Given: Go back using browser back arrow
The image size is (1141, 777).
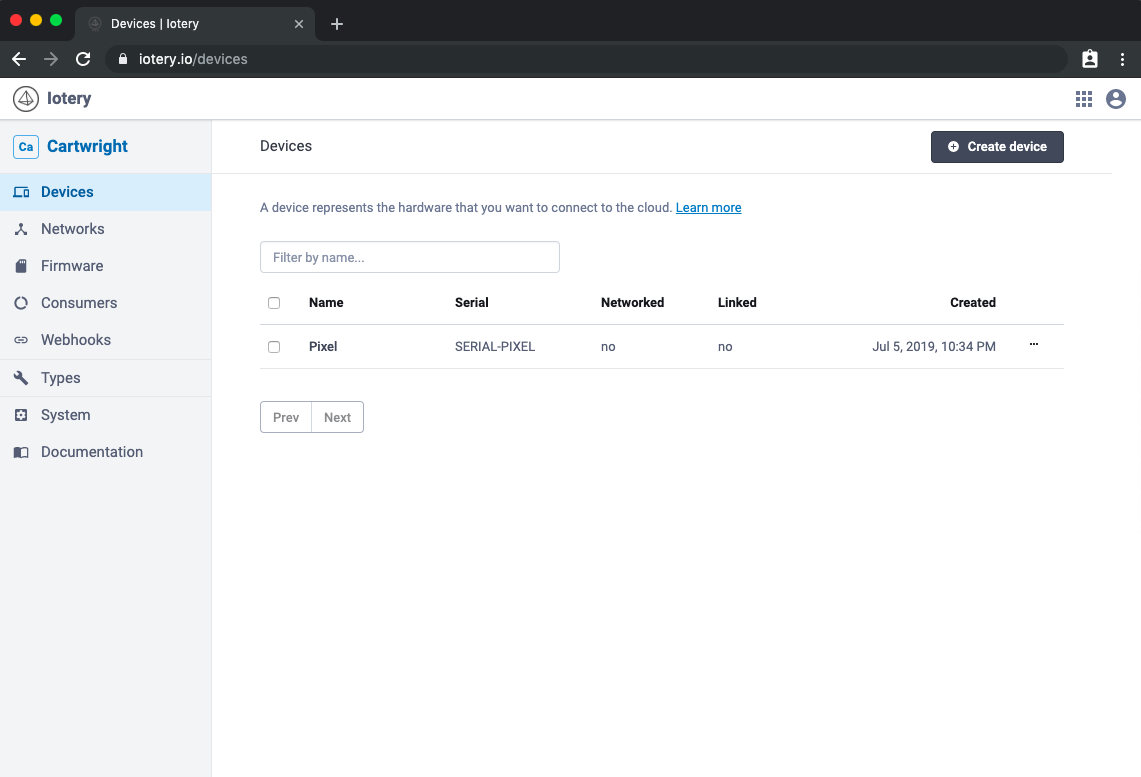Looking at the screenshot, I should coord(20,59).
